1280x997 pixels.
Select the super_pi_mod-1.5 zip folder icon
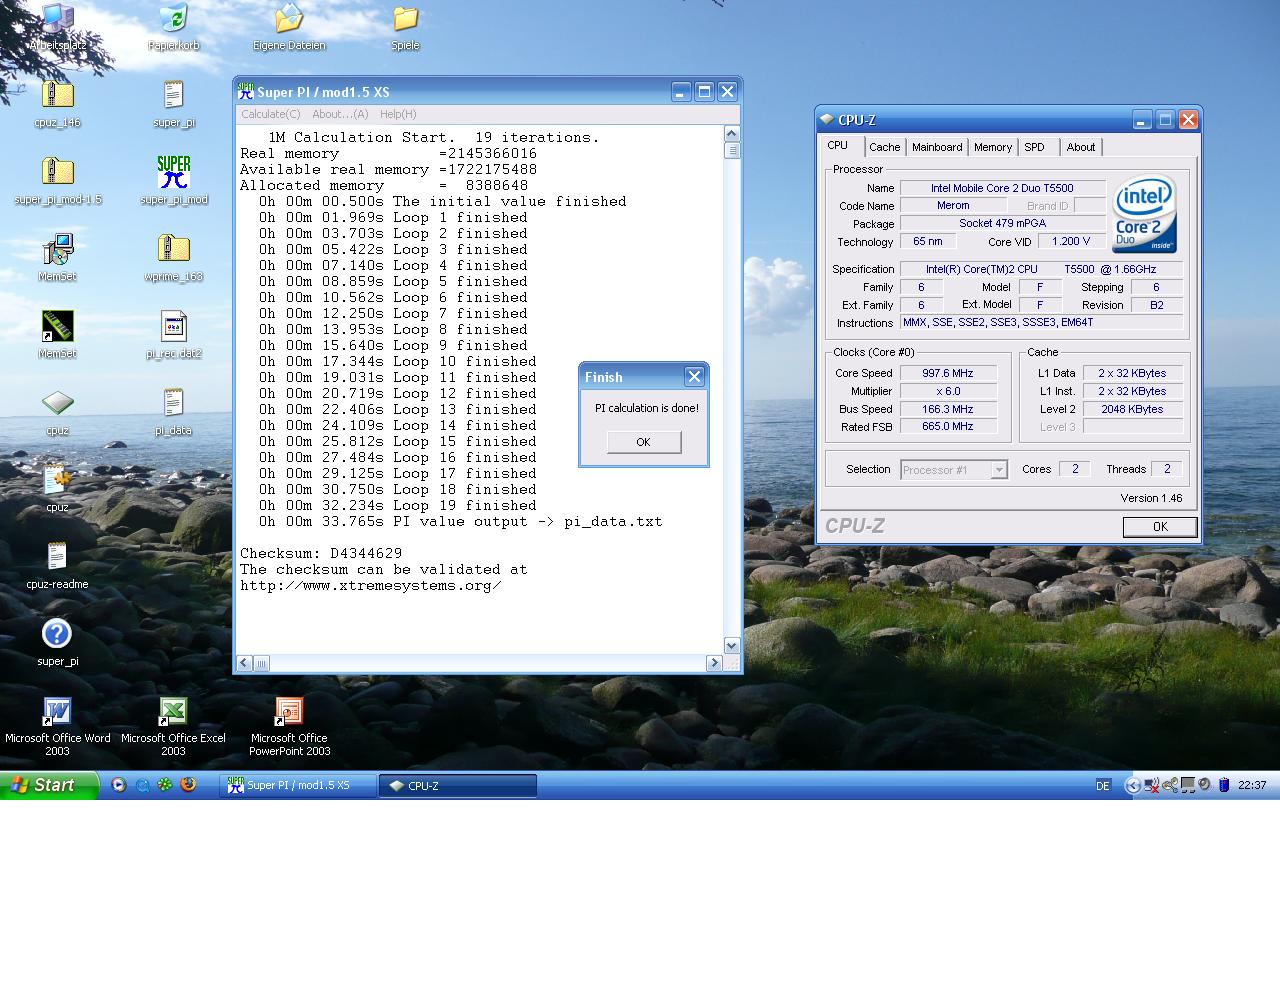click(x=57, y=173)
